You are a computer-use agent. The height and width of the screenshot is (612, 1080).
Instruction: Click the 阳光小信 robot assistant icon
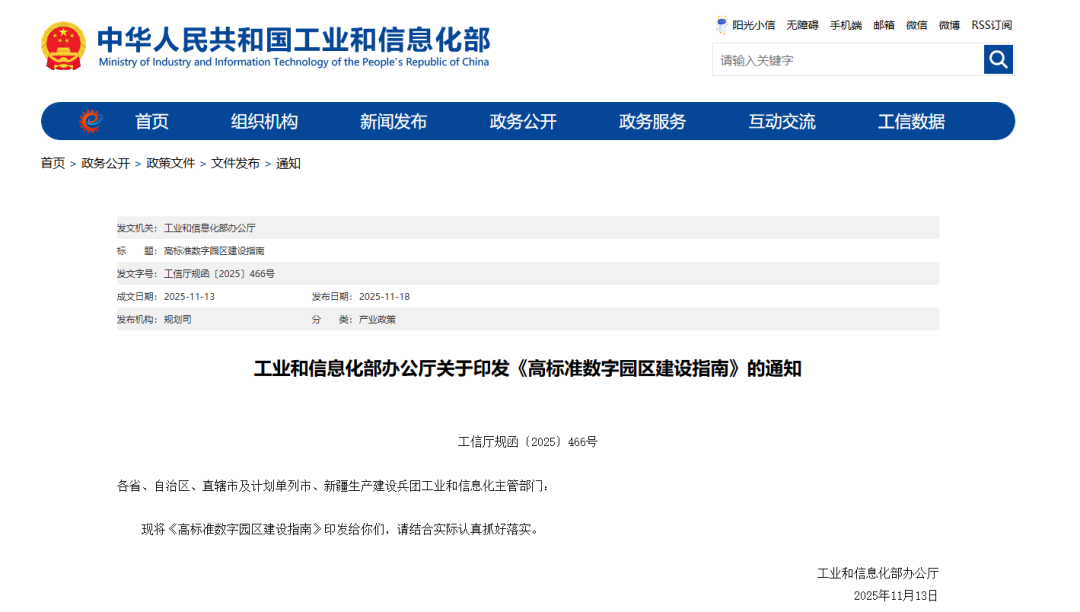[x=720, y=24]
